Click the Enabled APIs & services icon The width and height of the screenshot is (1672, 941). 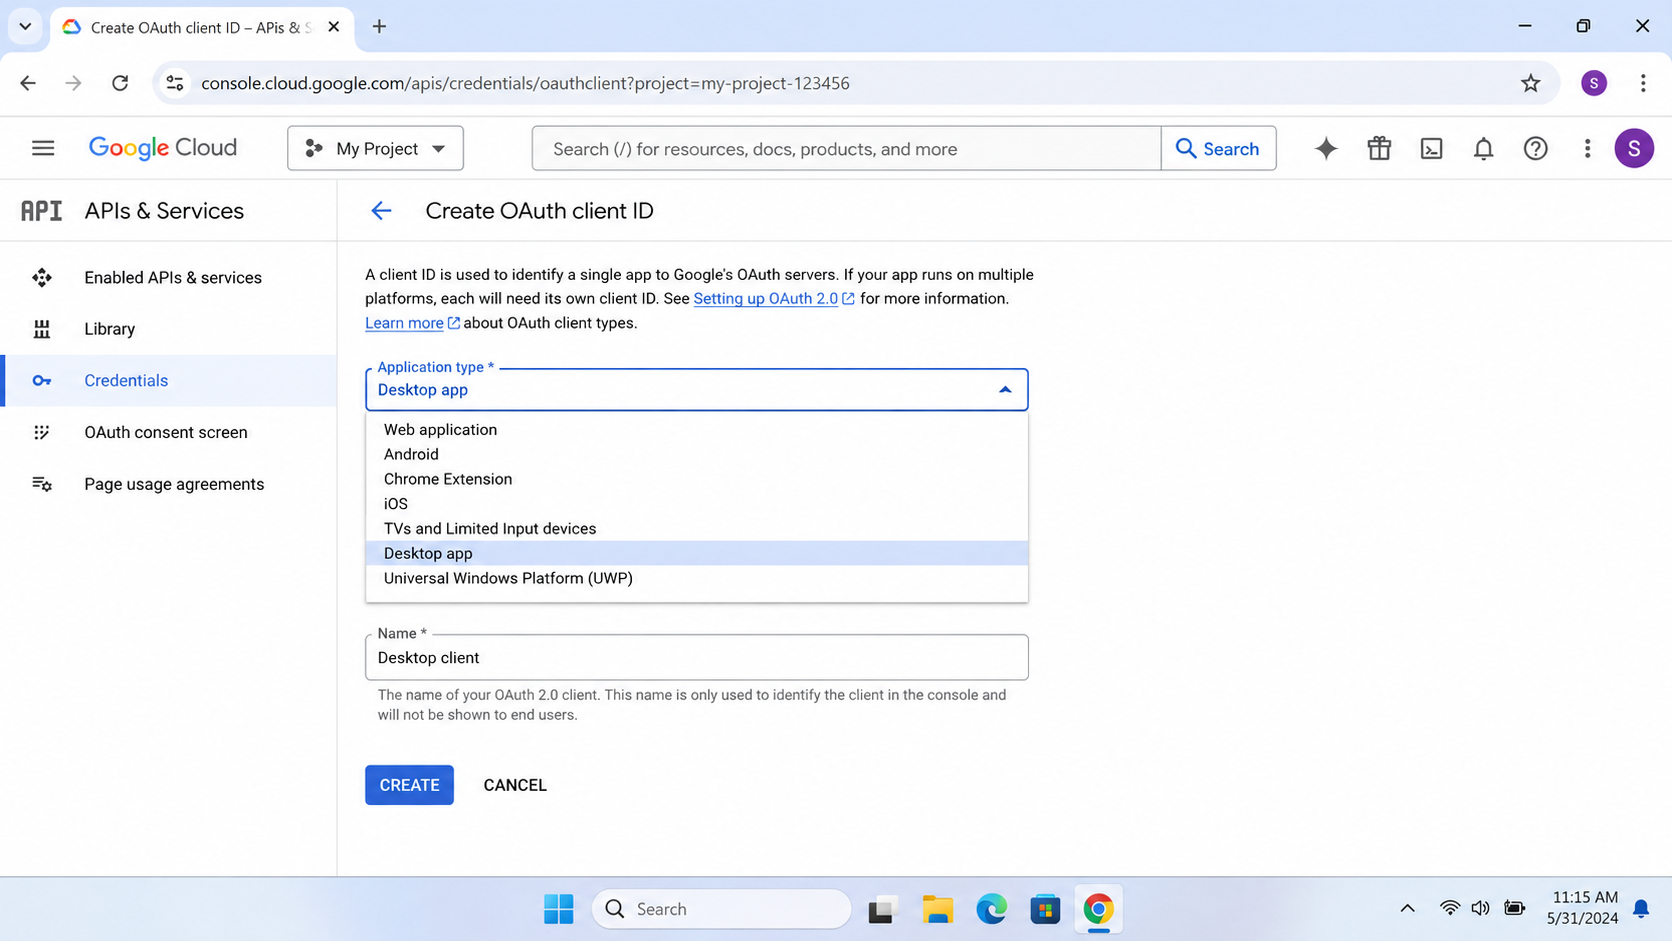pos(42,277)
